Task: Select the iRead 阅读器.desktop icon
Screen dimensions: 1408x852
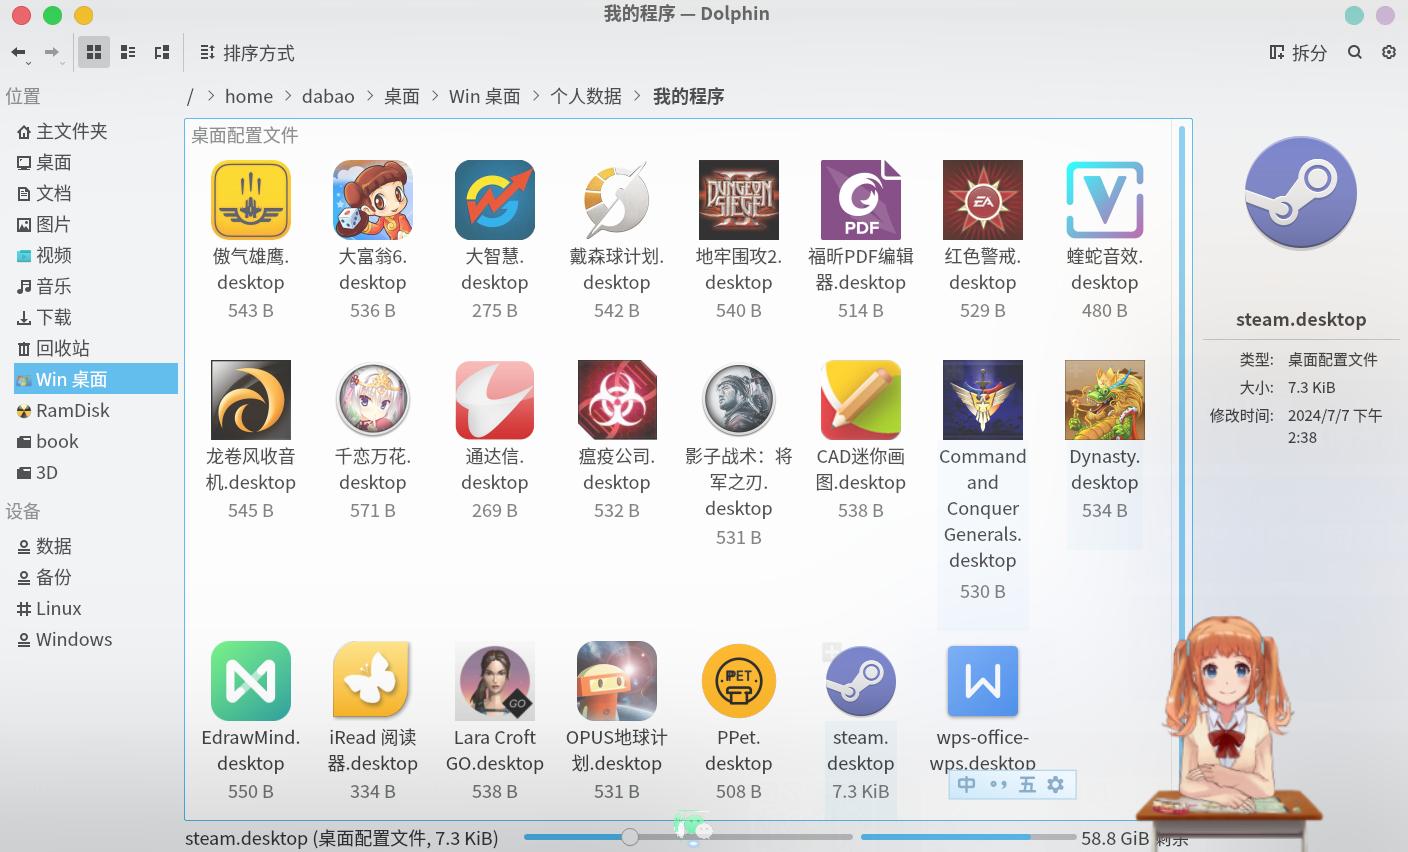Action: point(373,681)
